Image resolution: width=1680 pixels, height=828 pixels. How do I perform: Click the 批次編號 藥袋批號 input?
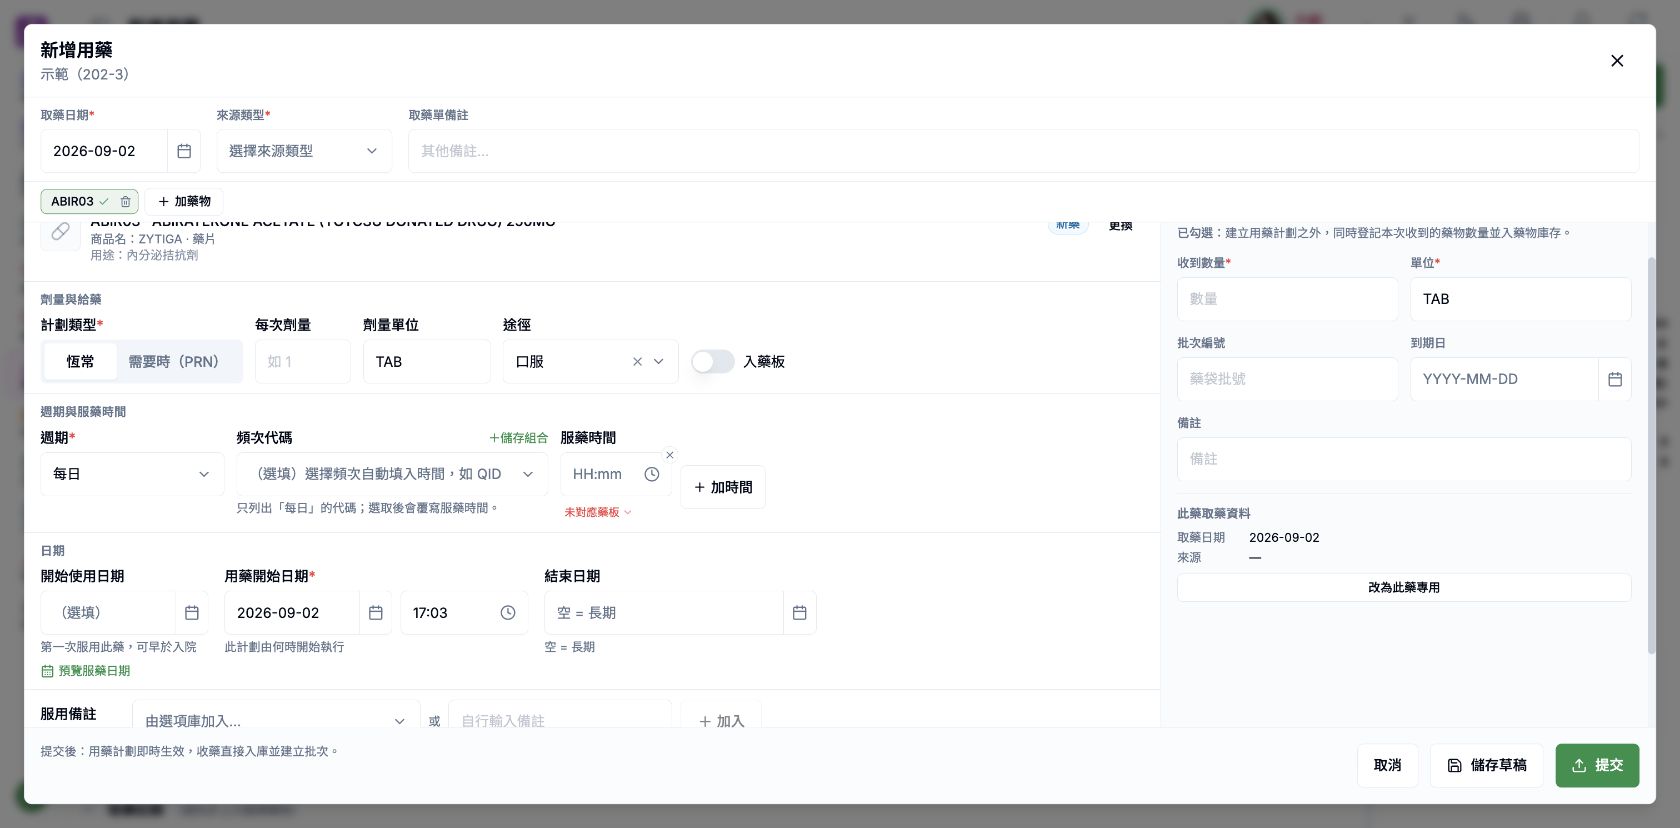[x=1288, y=379]
